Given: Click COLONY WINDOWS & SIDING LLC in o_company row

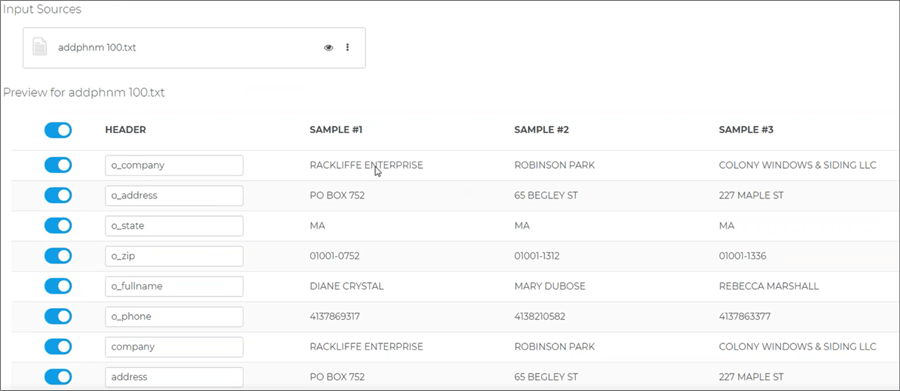Looking at the screenshot, I should coord(798,165).
